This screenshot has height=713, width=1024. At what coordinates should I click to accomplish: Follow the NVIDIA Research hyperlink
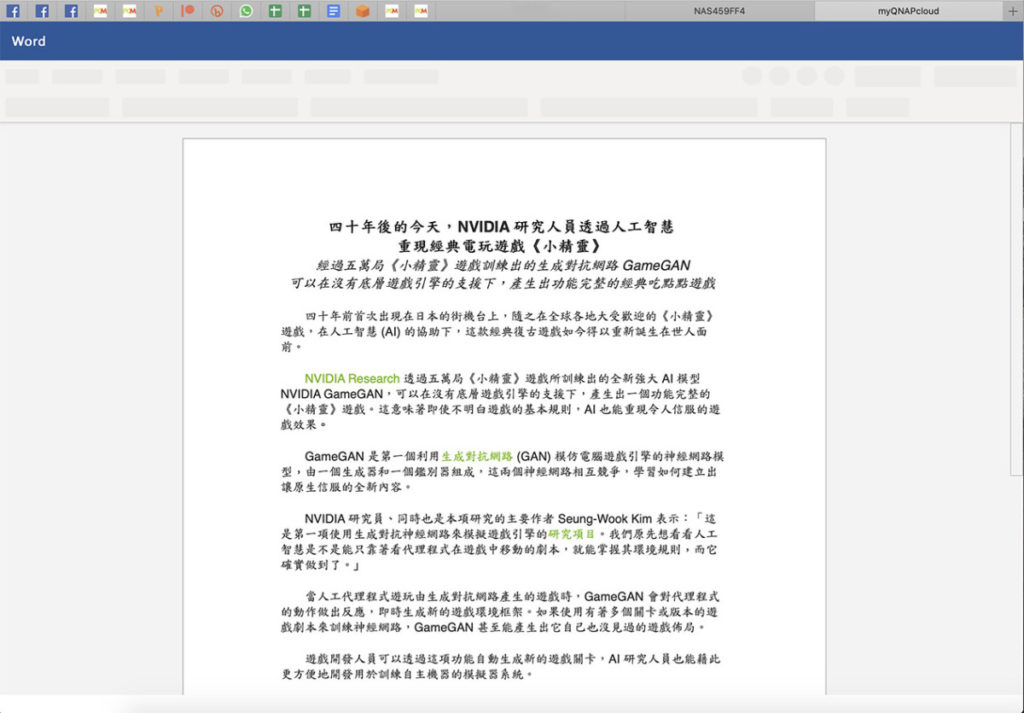(x=351, y=378)
